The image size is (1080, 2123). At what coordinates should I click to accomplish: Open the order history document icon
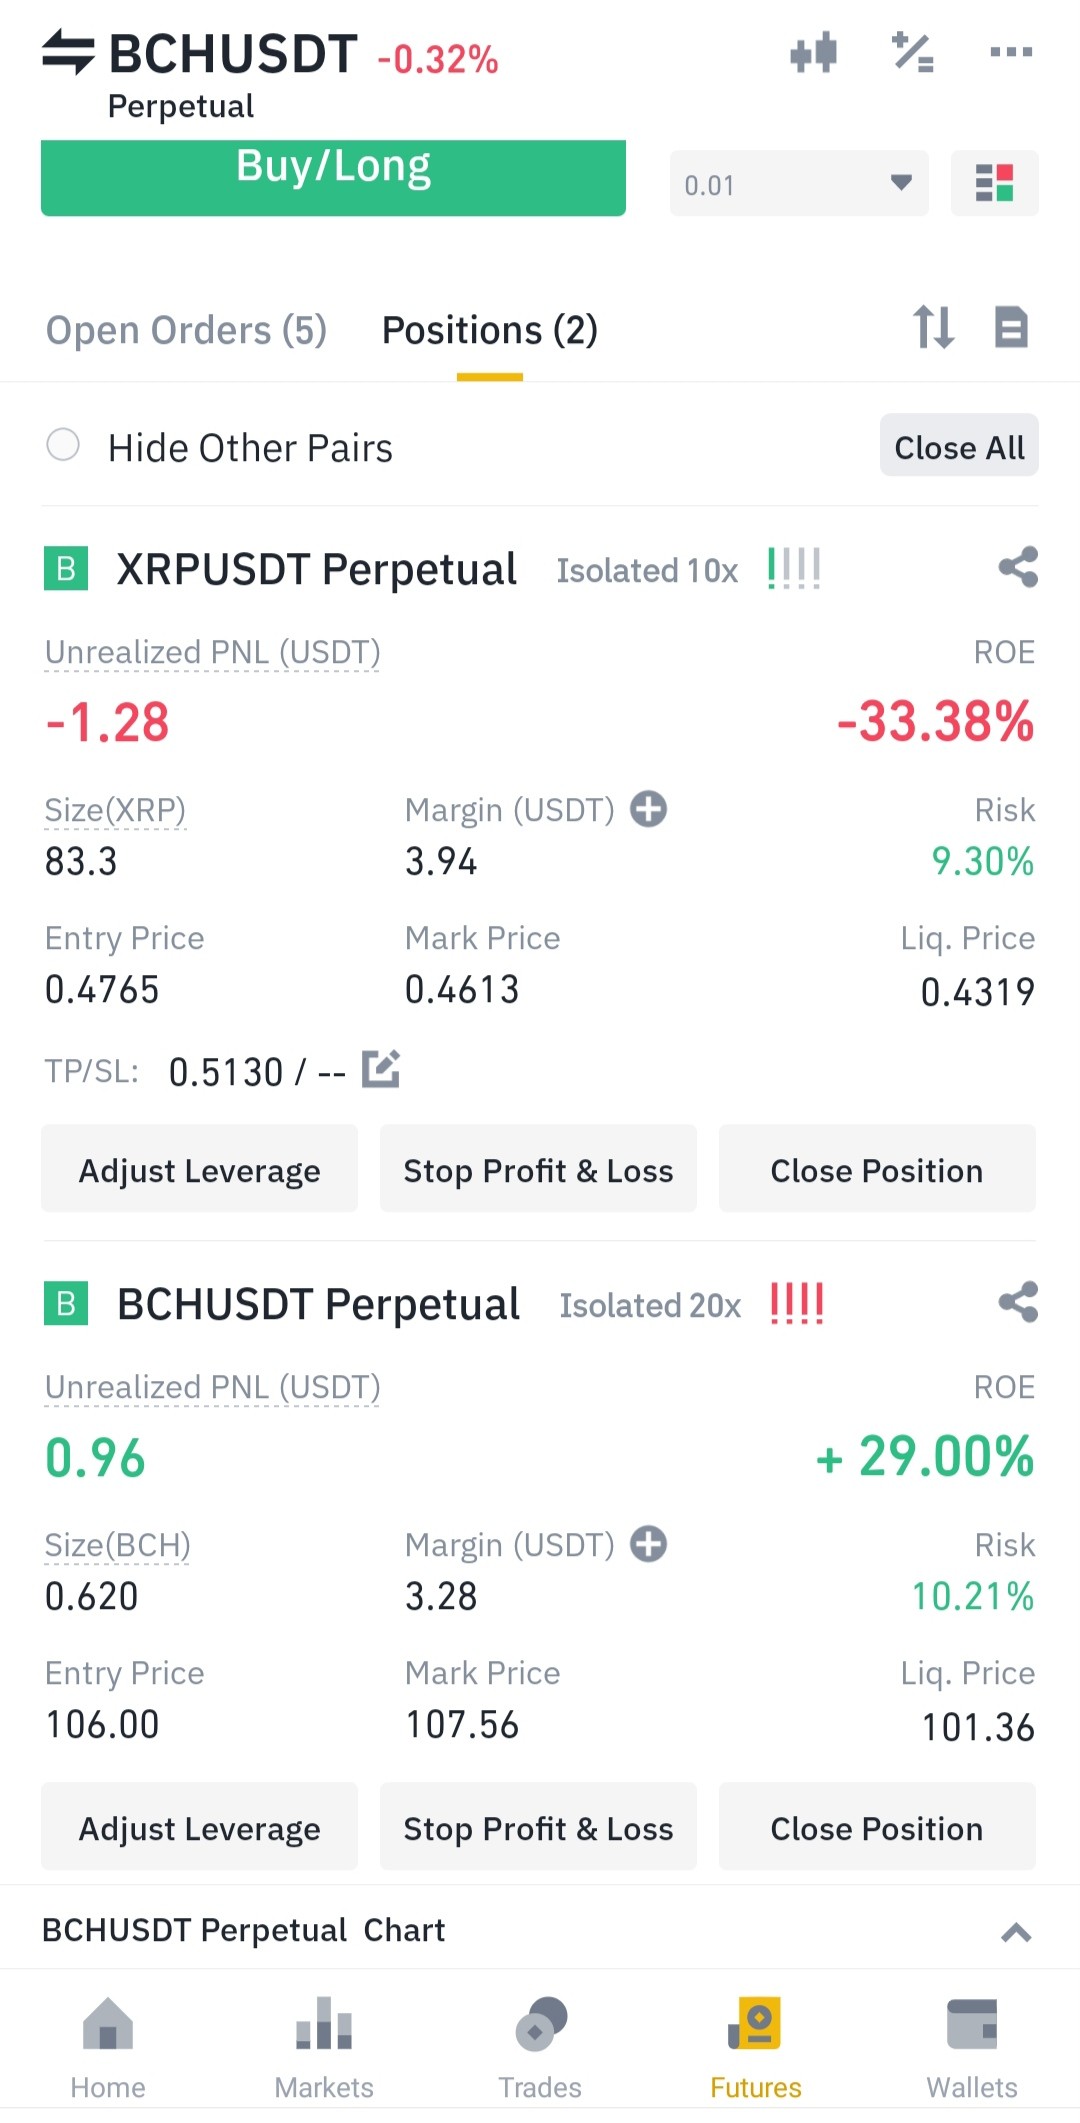point(1011,327)
